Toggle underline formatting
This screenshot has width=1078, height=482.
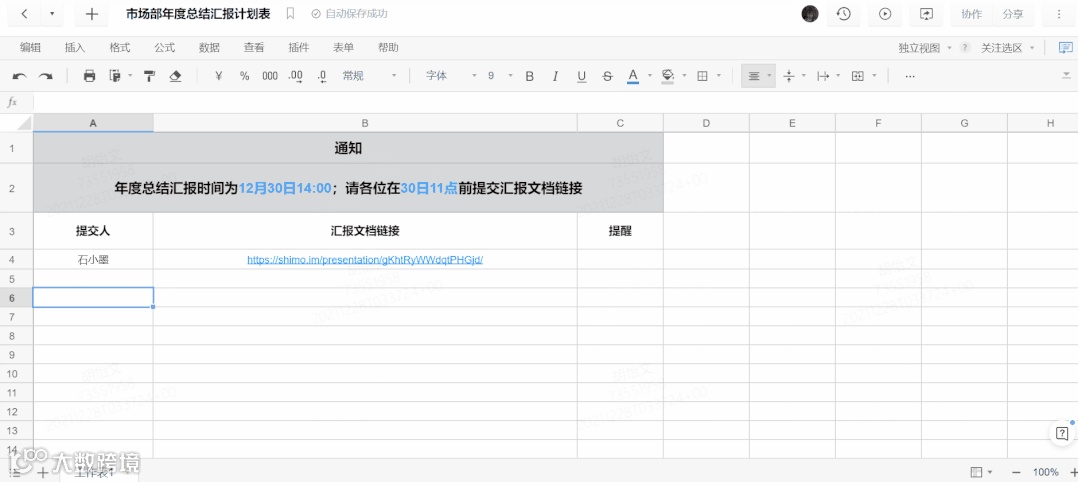pyautogui.click(x=582, y=76)
